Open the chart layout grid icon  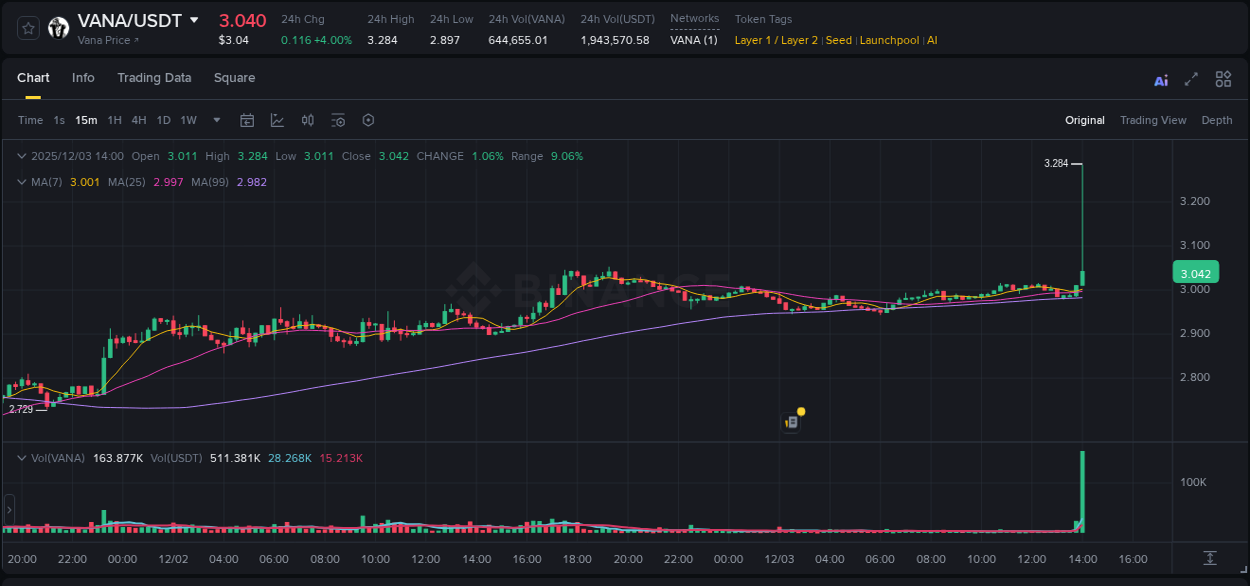[1223, 79]
